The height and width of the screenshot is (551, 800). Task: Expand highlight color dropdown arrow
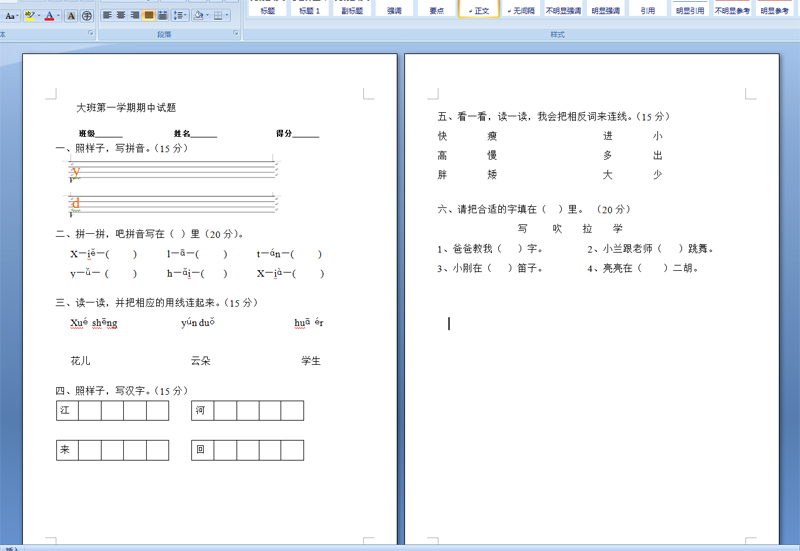[39, 16]
